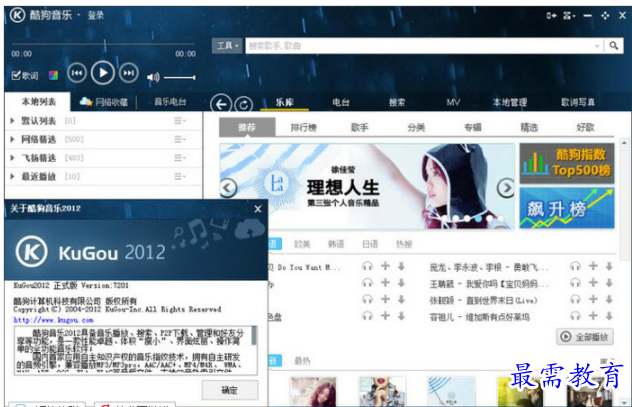The width and height of the screenshot is (632, 407).
Task: Show the previous banner slide
Action: coord(228,188)
